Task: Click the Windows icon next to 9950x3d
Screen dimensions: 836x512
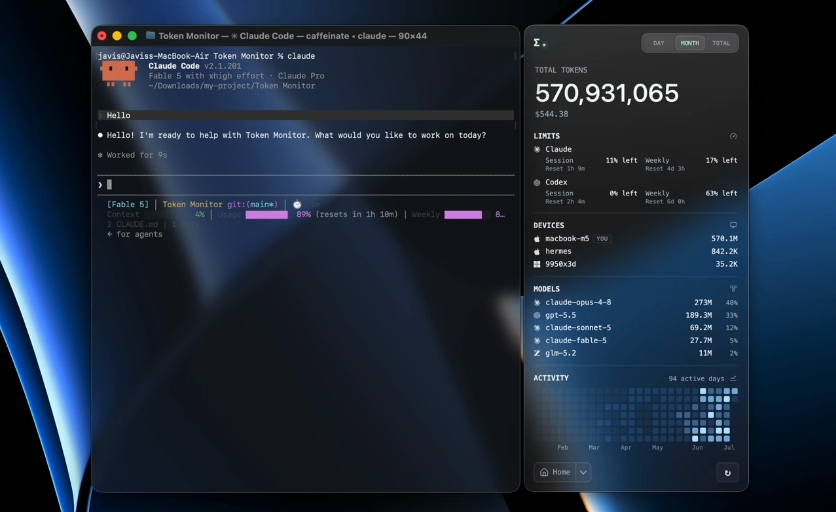Action: pos(537,265)
